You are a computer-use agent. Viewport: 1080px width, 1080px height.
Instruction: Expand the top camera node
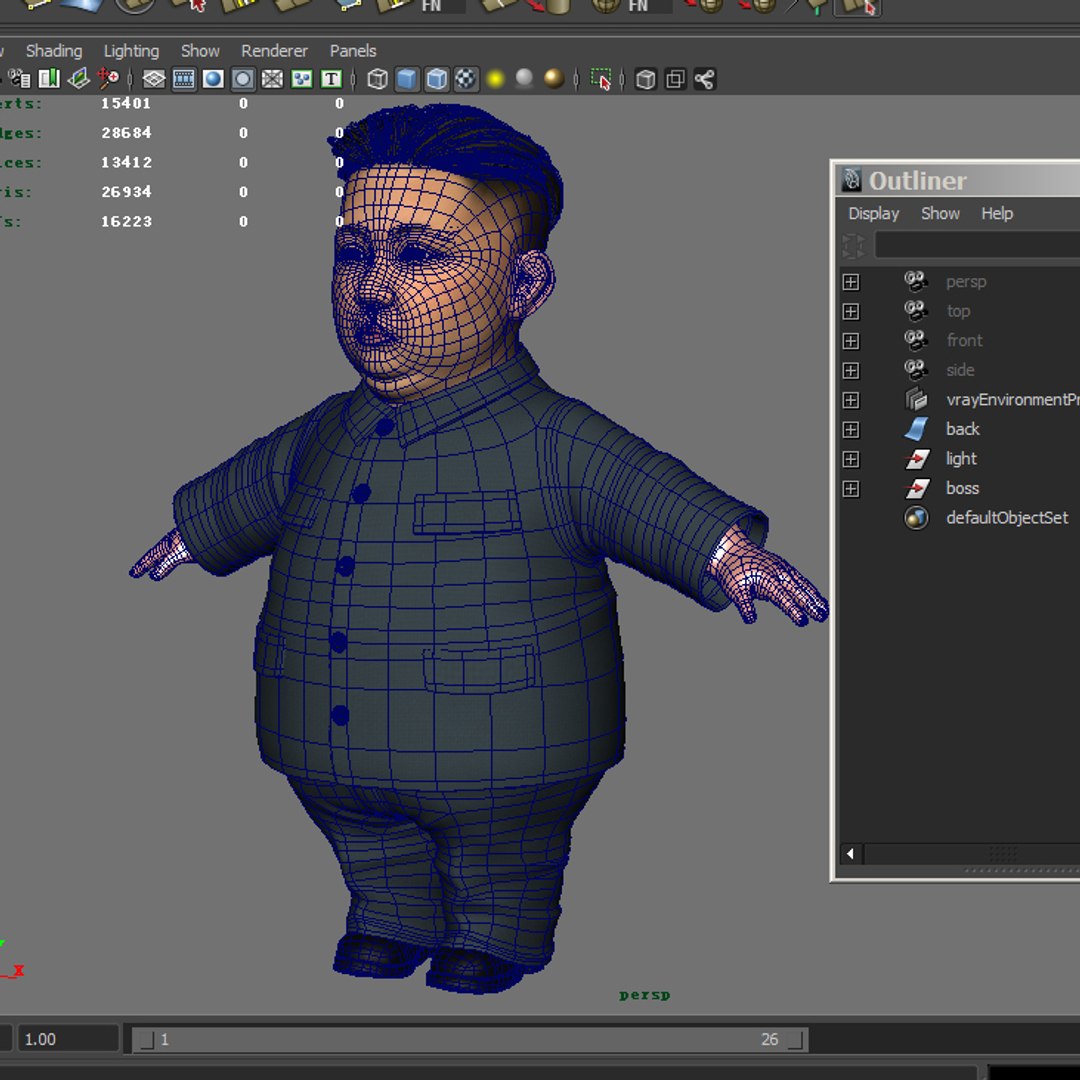coord(851,311)
